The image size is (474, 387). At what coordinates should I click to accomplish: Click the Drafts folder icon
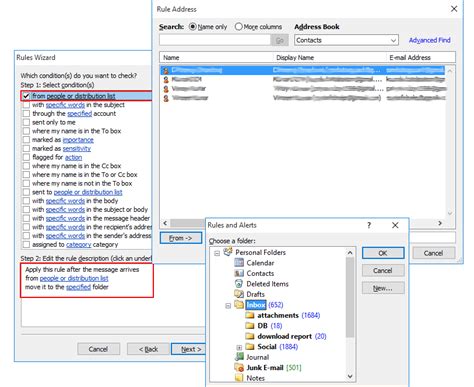pos(239,294)
